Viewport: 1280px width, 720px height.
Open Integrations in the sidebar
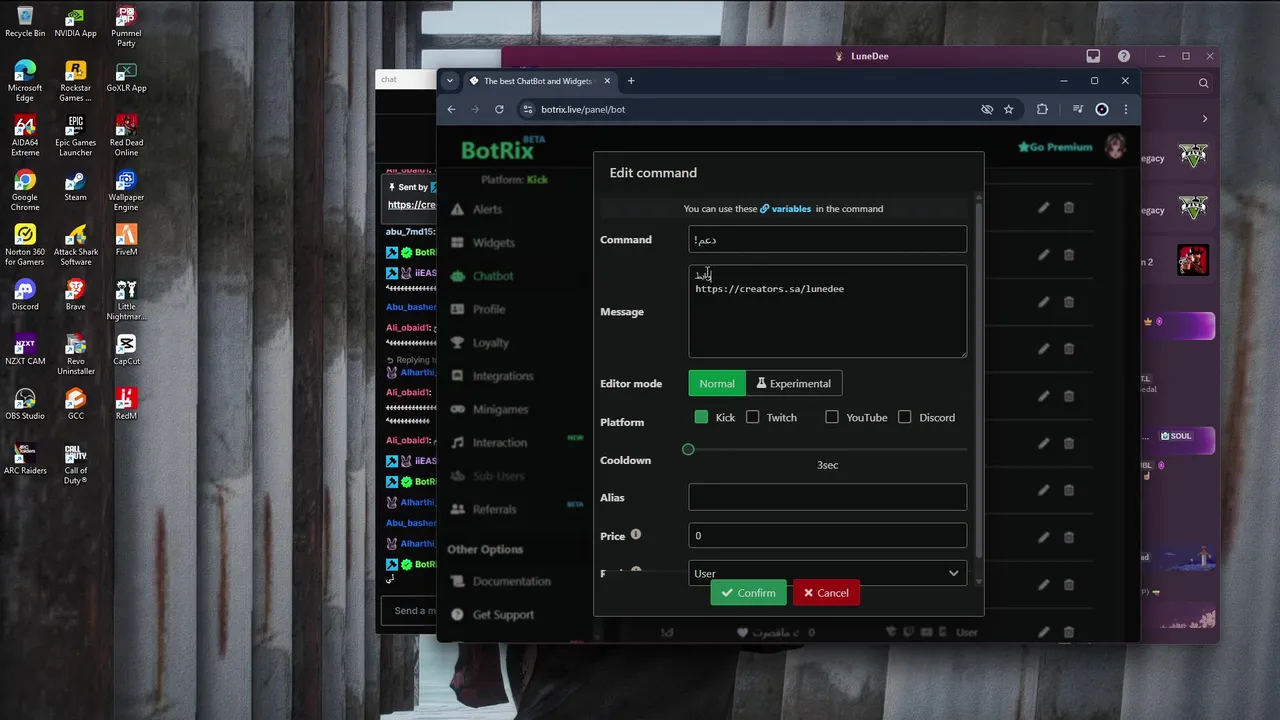click(x=491, y=376)
